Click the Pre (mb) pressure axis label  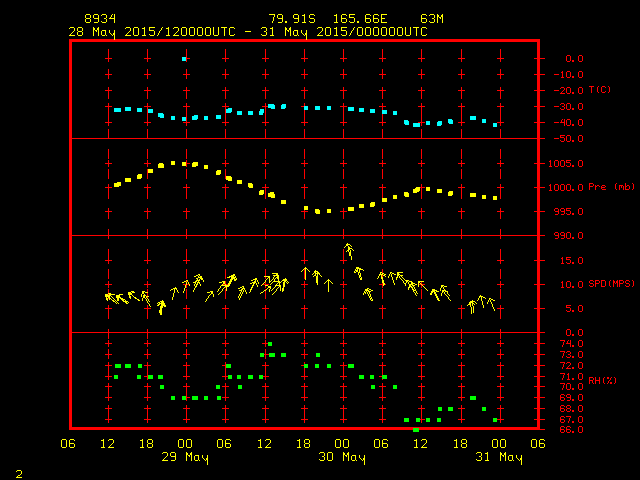pyautogui.click(x=611, y=187)
